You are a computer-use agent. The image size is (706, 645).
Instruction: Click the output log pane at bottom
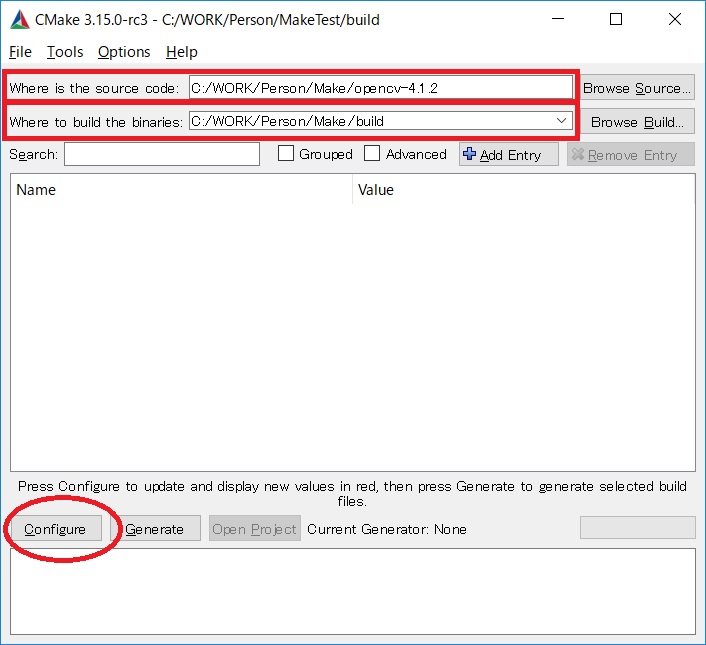point(353,591)
